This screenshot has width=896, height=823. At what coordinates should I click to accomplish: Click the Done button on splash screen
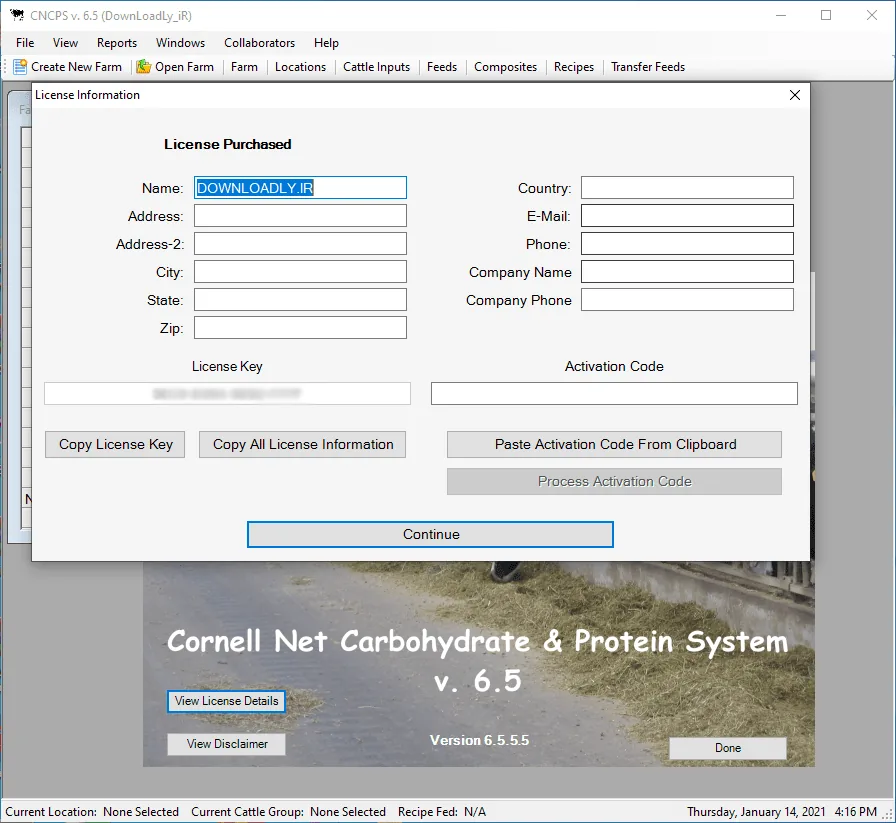tap(728, 748)
